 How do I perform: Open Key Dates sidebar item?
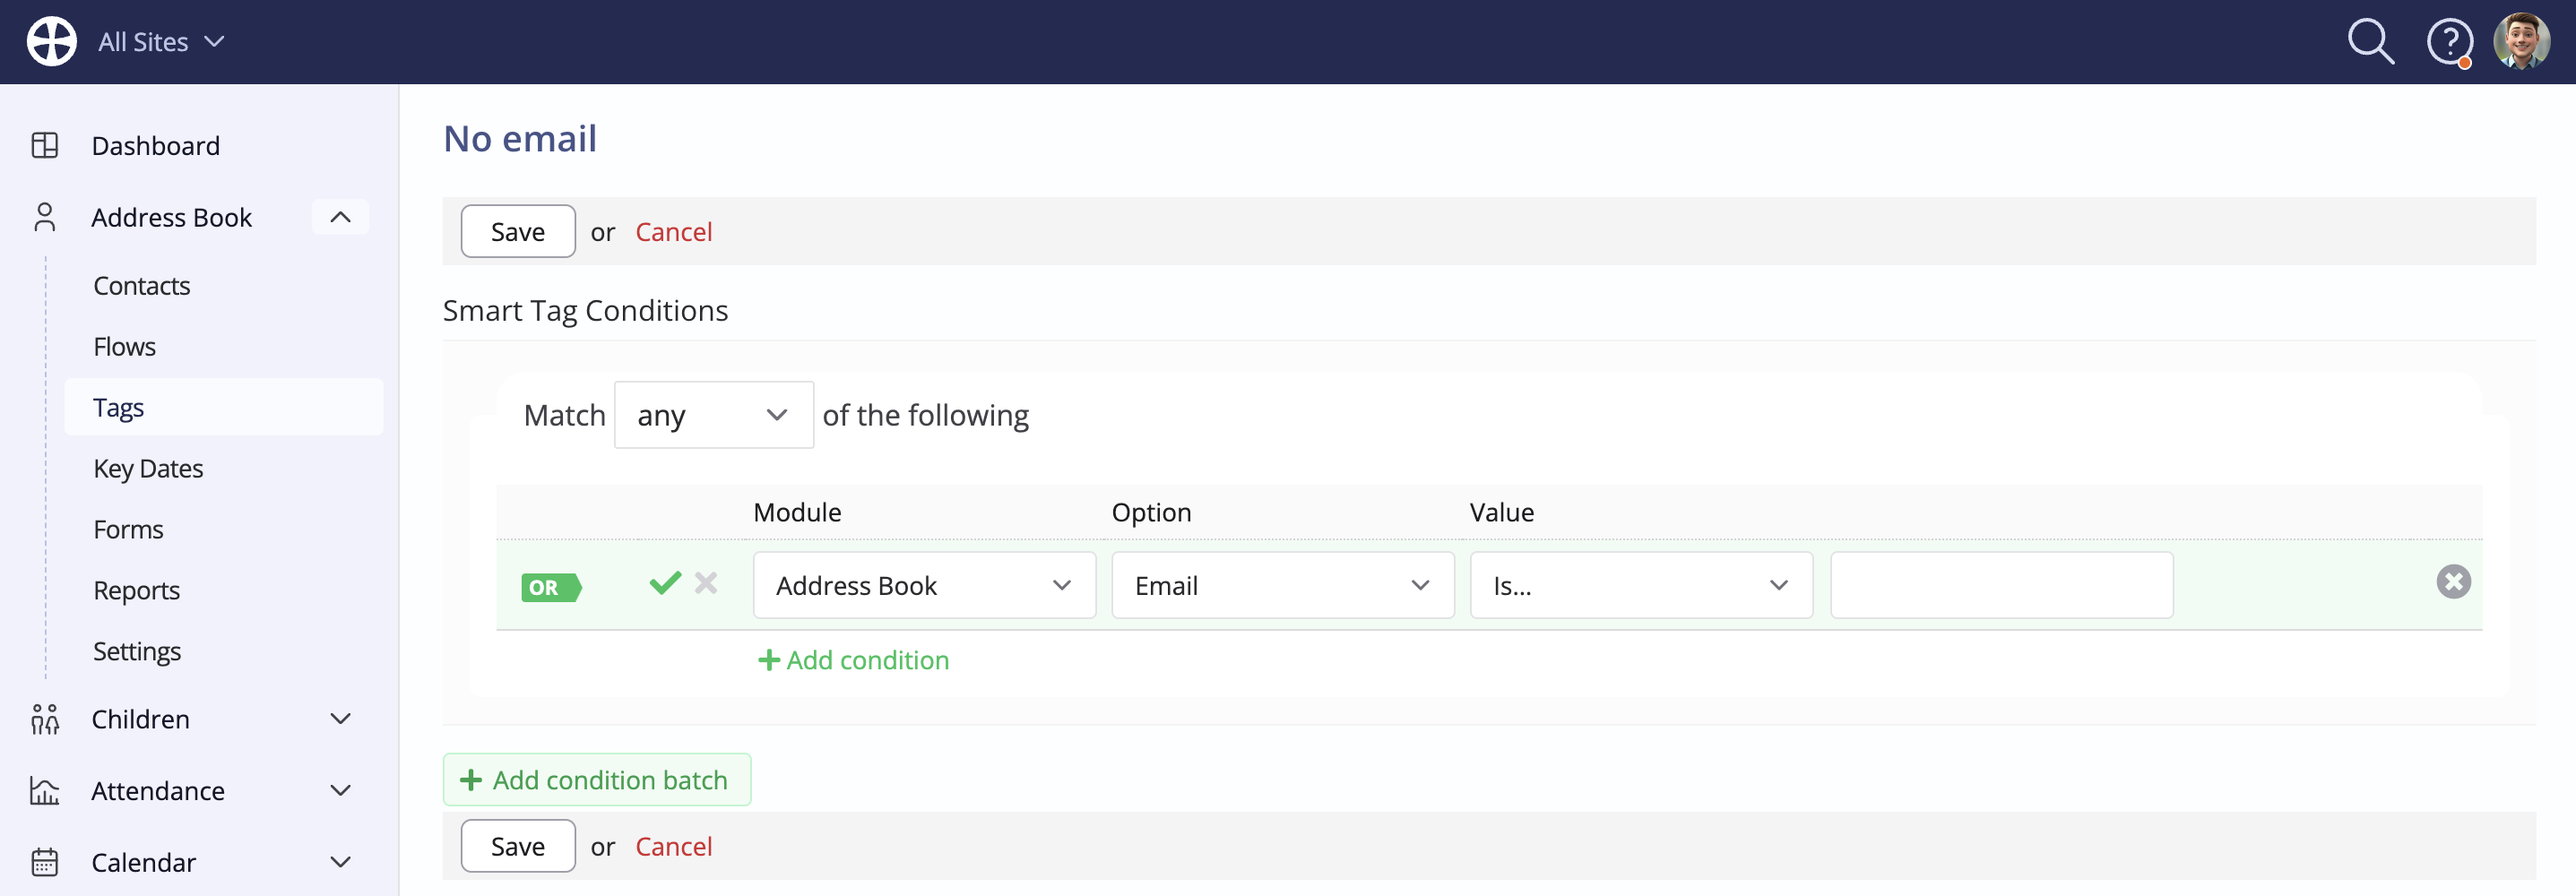(148, 468)
